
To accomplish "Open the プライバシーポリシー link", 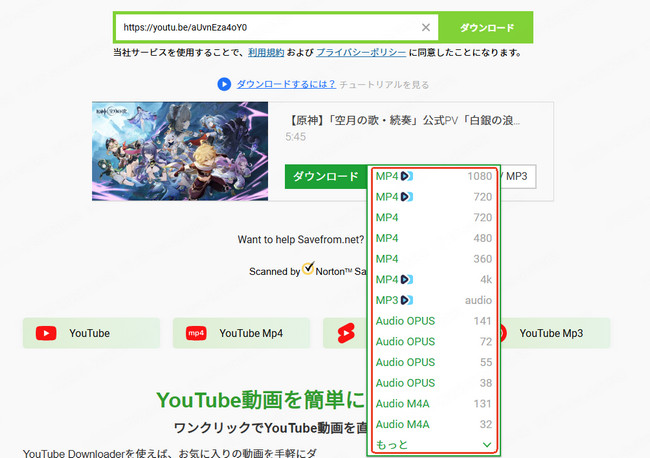I will [361, 53].
